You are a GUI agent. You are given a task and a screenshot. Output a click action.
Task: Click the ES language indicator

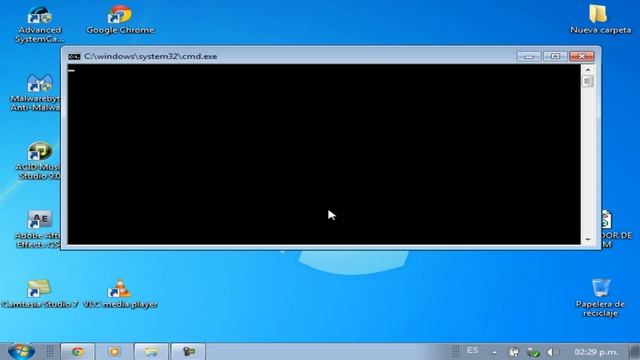point(472,351)
